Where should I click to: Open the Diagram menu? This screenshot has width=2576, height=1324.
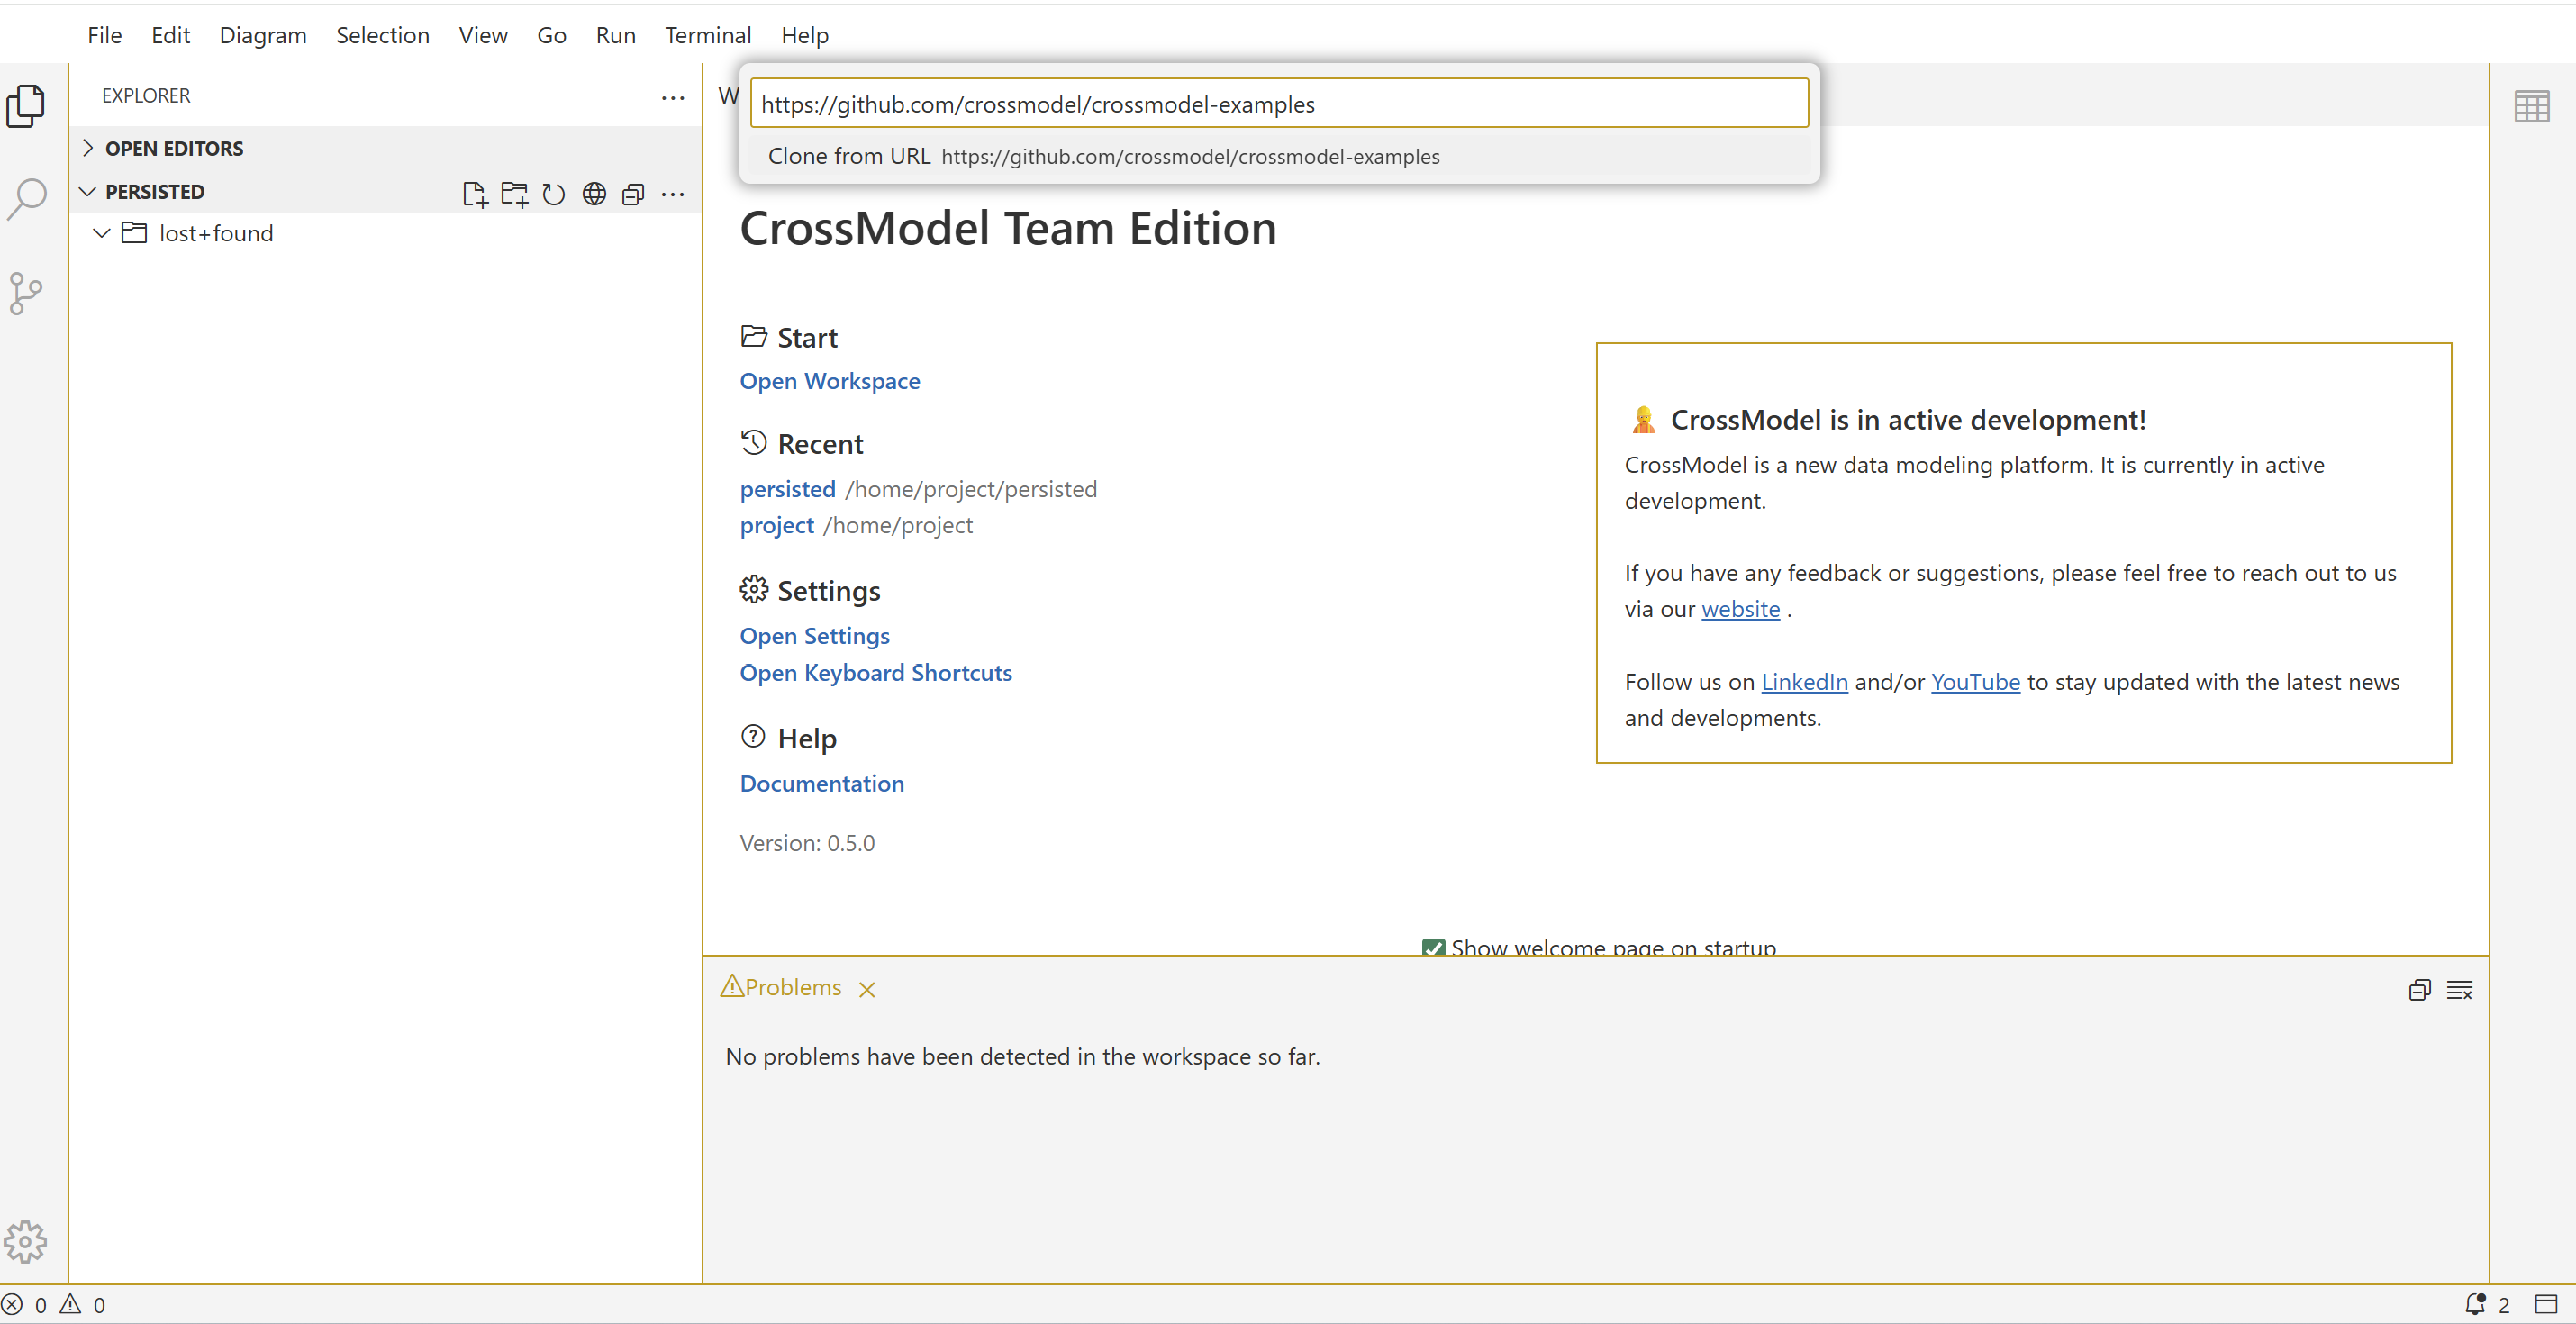coord(263,35)
